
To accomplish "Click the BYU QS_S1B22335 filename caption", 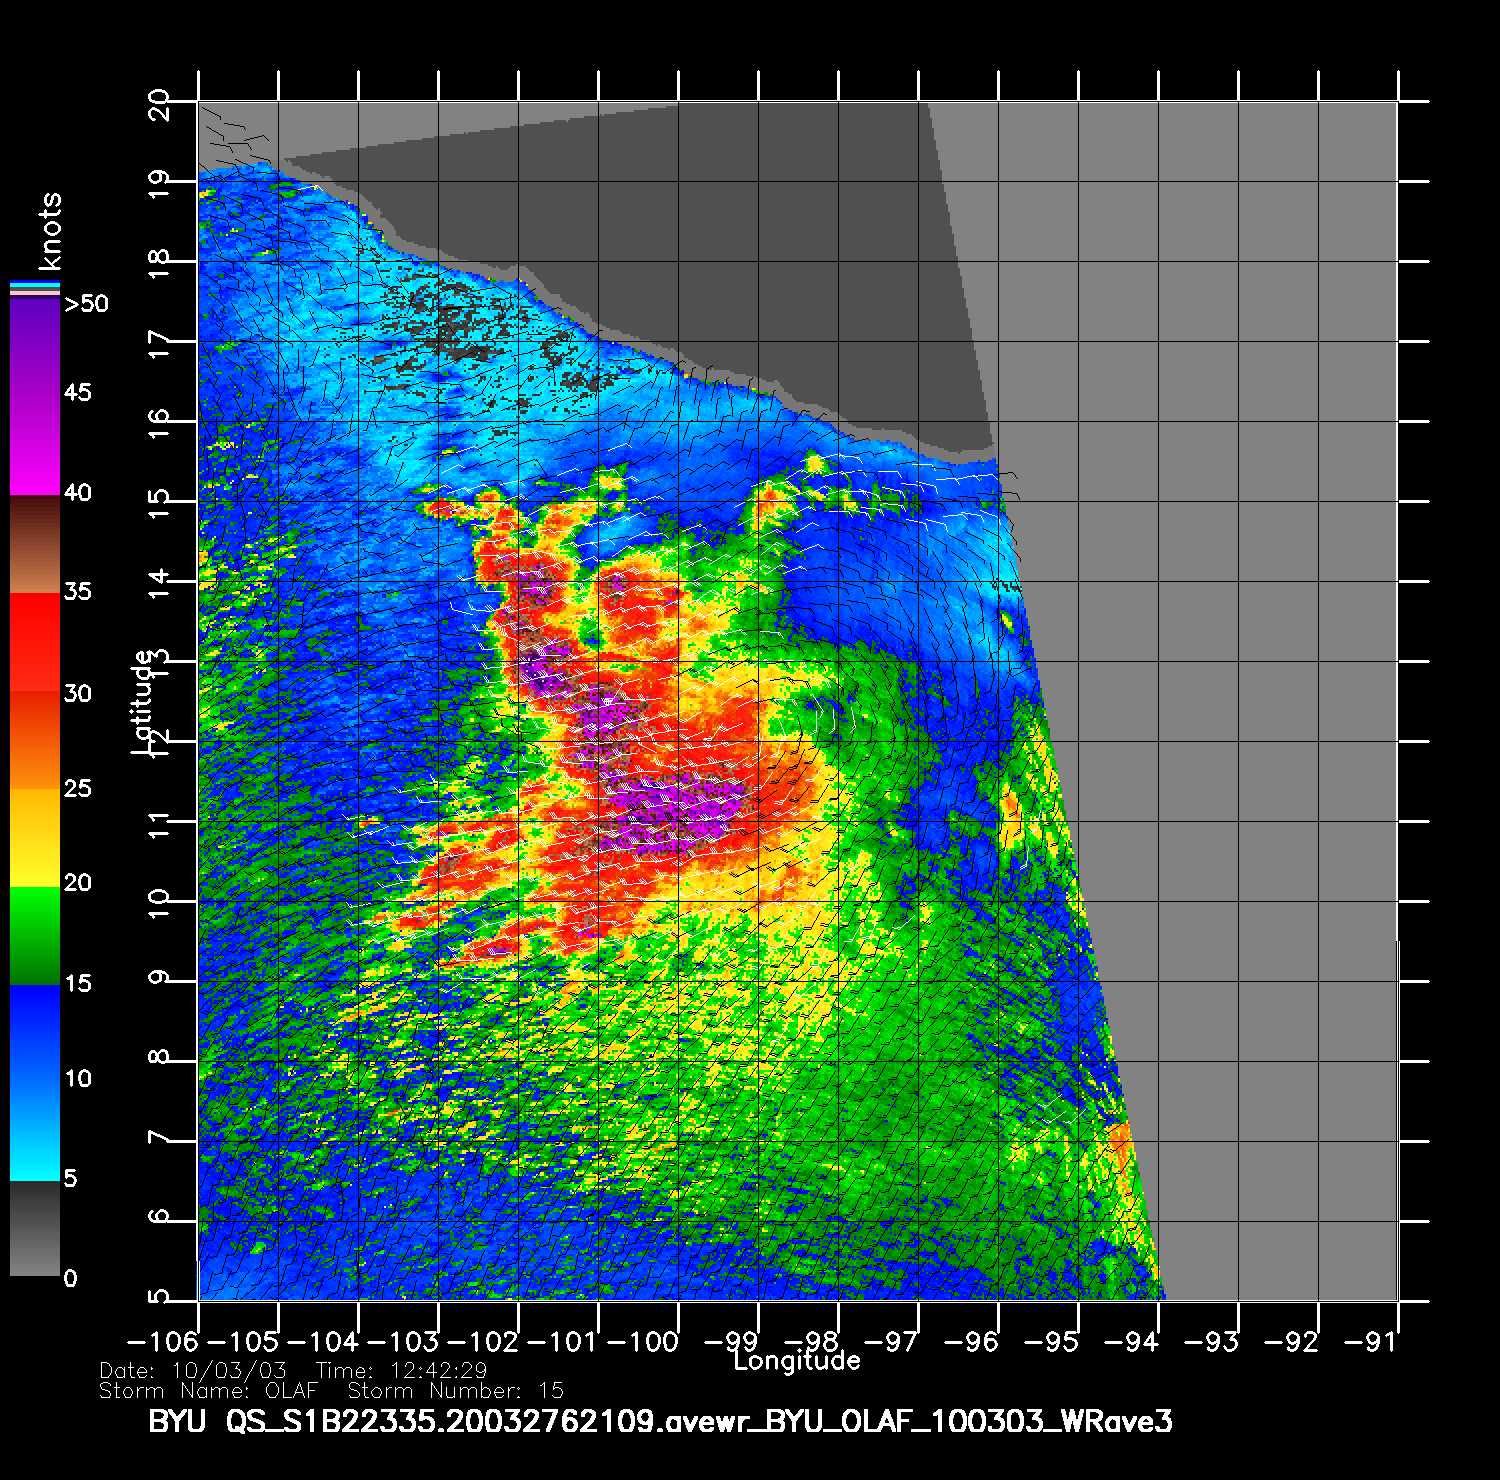I will click(x=660, y=1421).
